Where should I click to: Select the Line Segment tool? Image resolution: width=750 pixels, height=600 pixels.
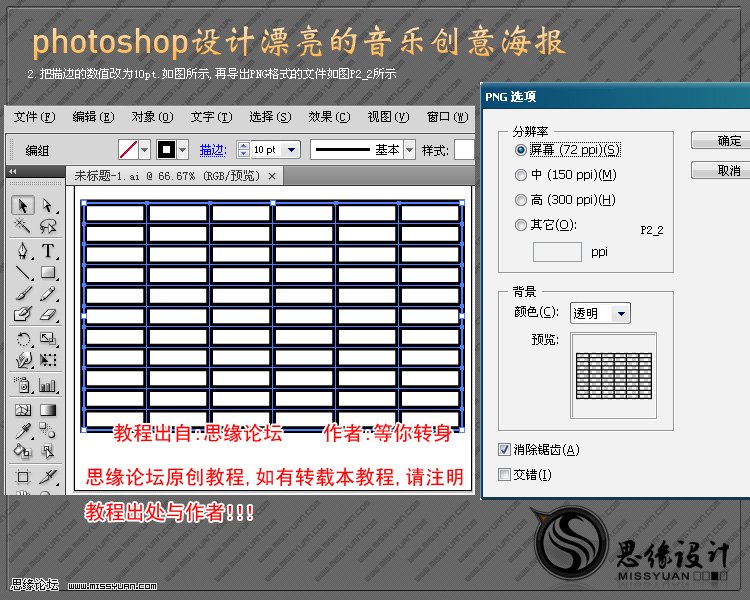pyautogui.click(x=22, y=272)
